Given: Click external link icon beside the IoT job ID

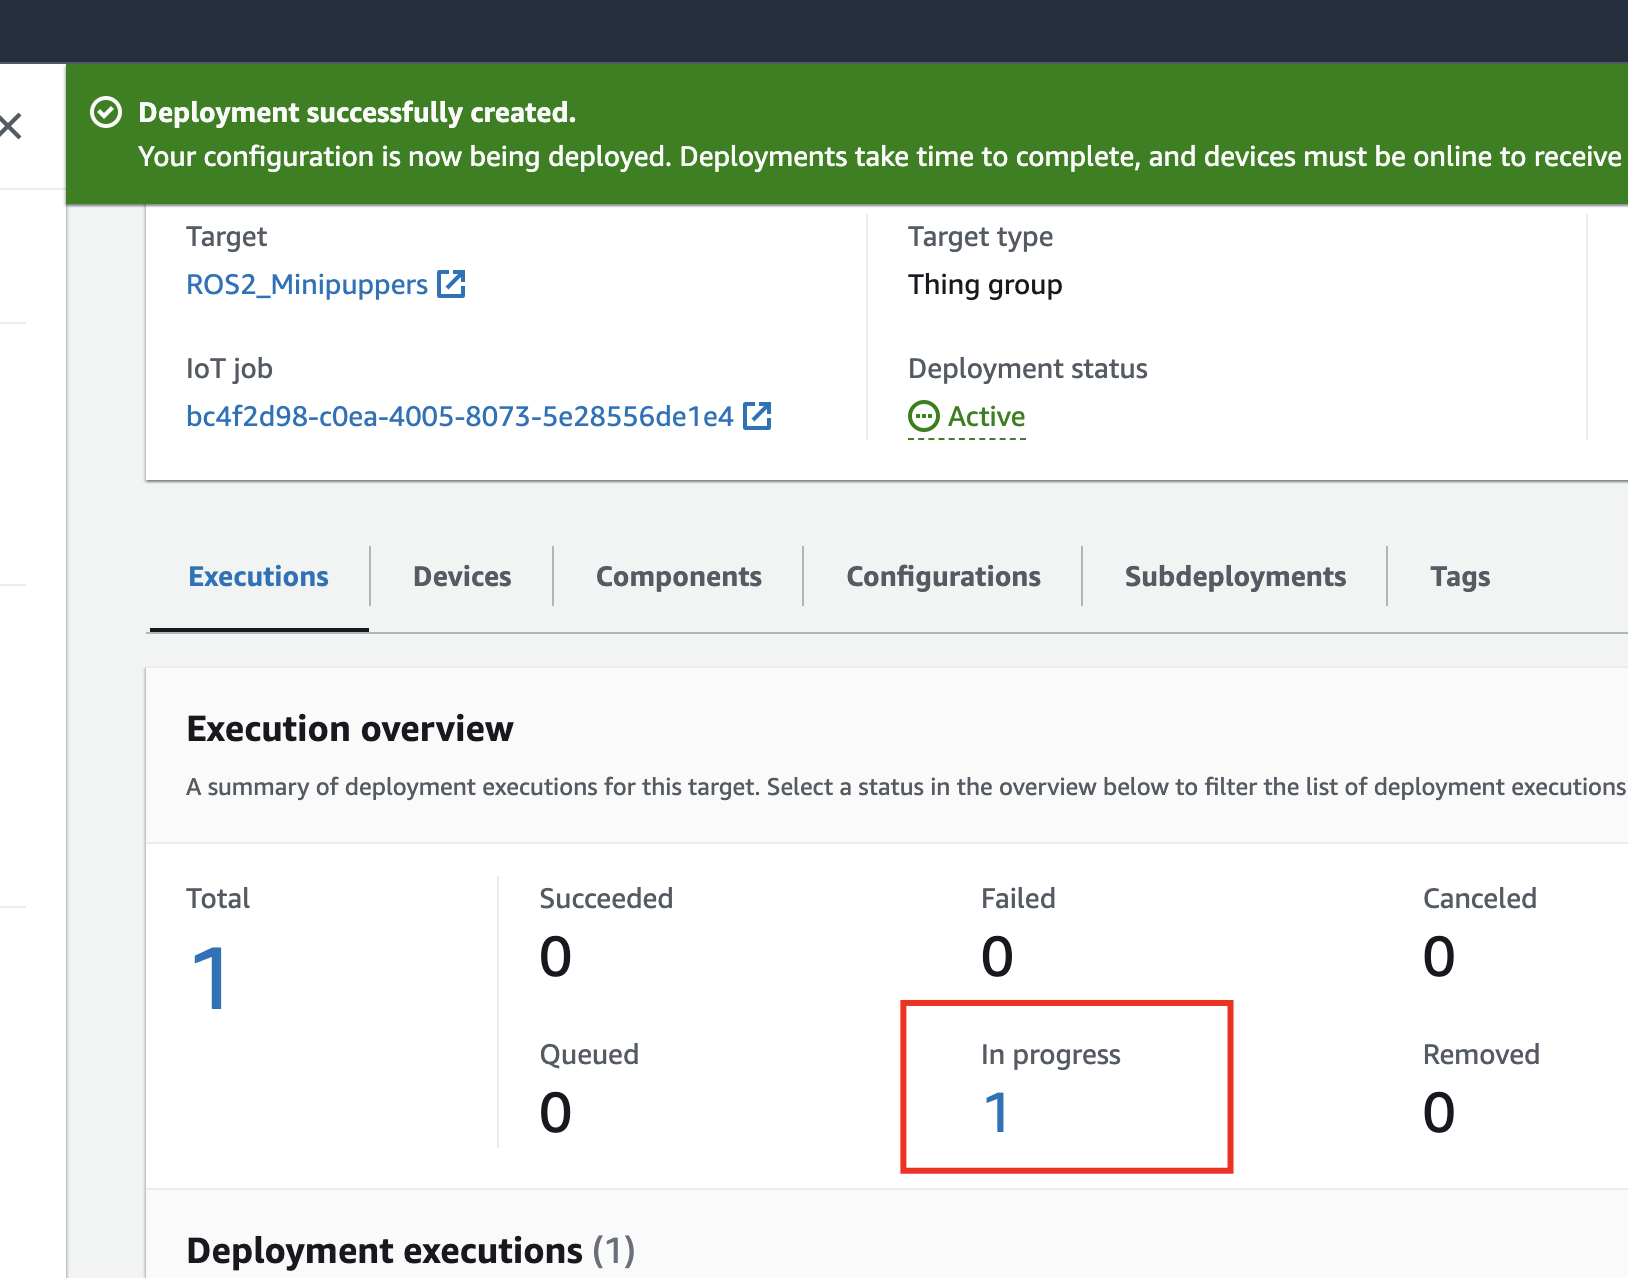Looking at the screenshot, I should 757,416.
